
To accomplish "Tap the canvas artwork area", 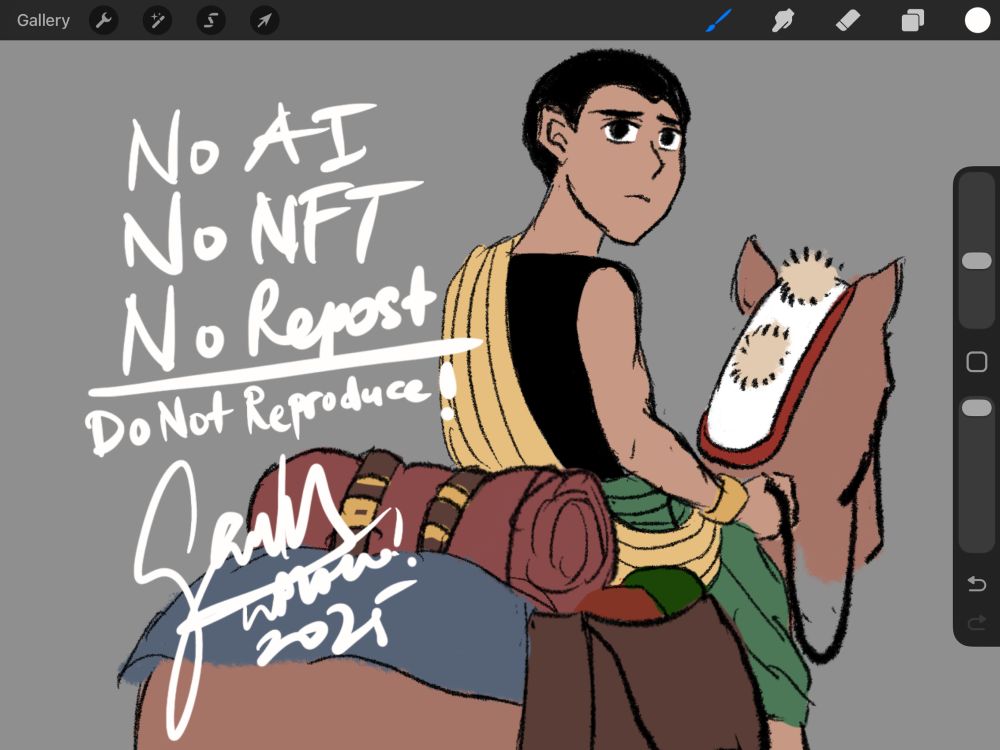I will [x=500, y=400].
